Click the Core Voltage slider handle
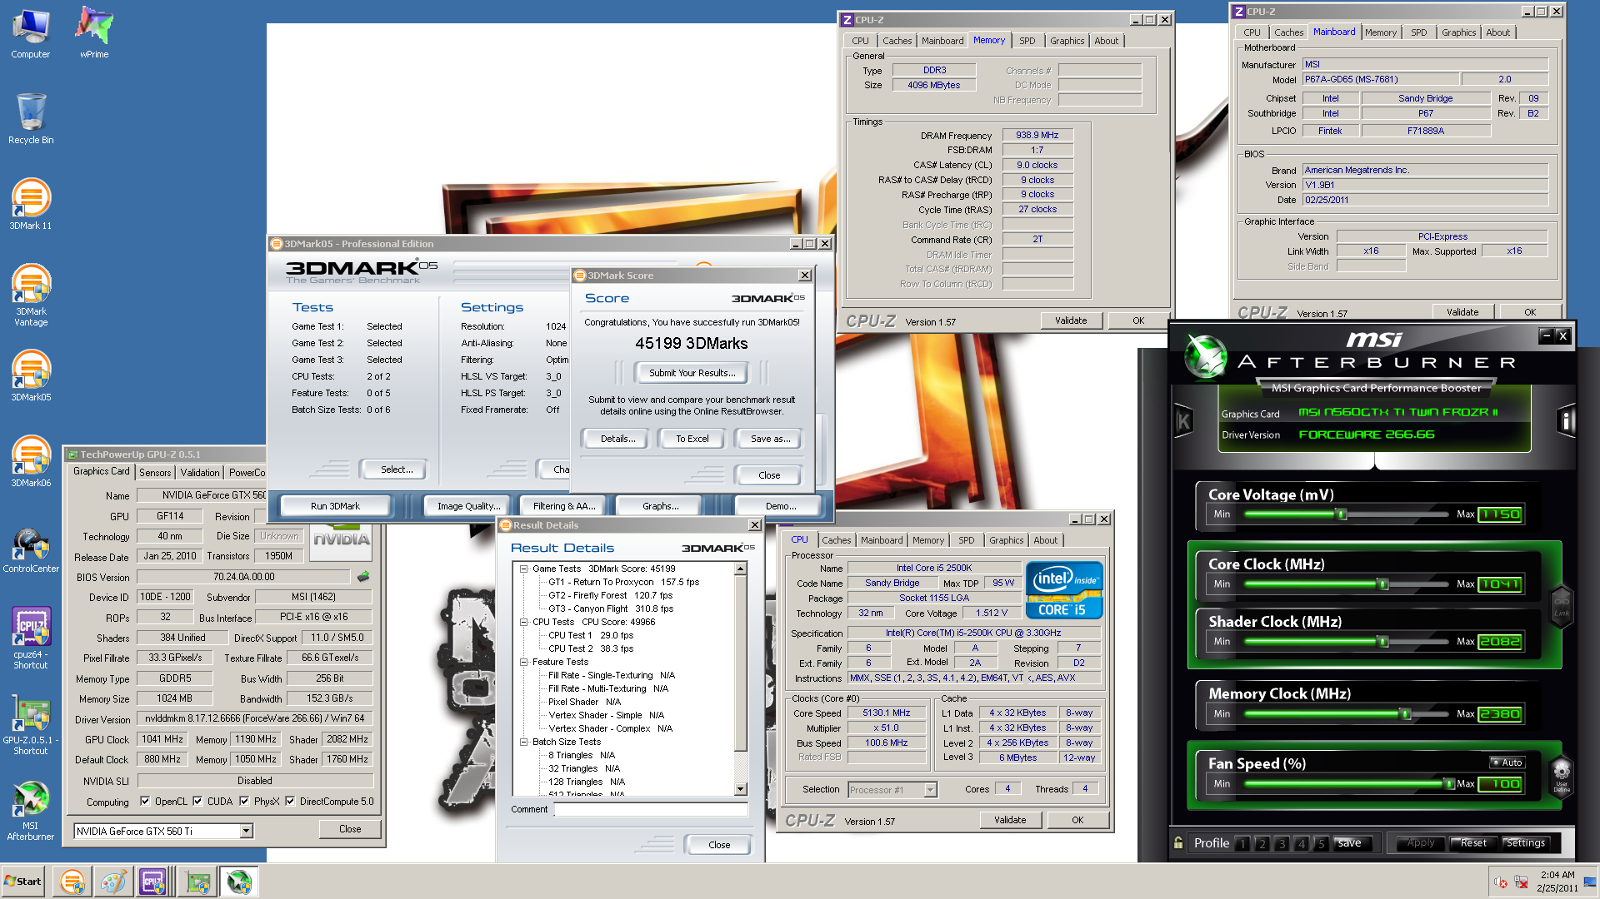 [x=1341, y=514]
